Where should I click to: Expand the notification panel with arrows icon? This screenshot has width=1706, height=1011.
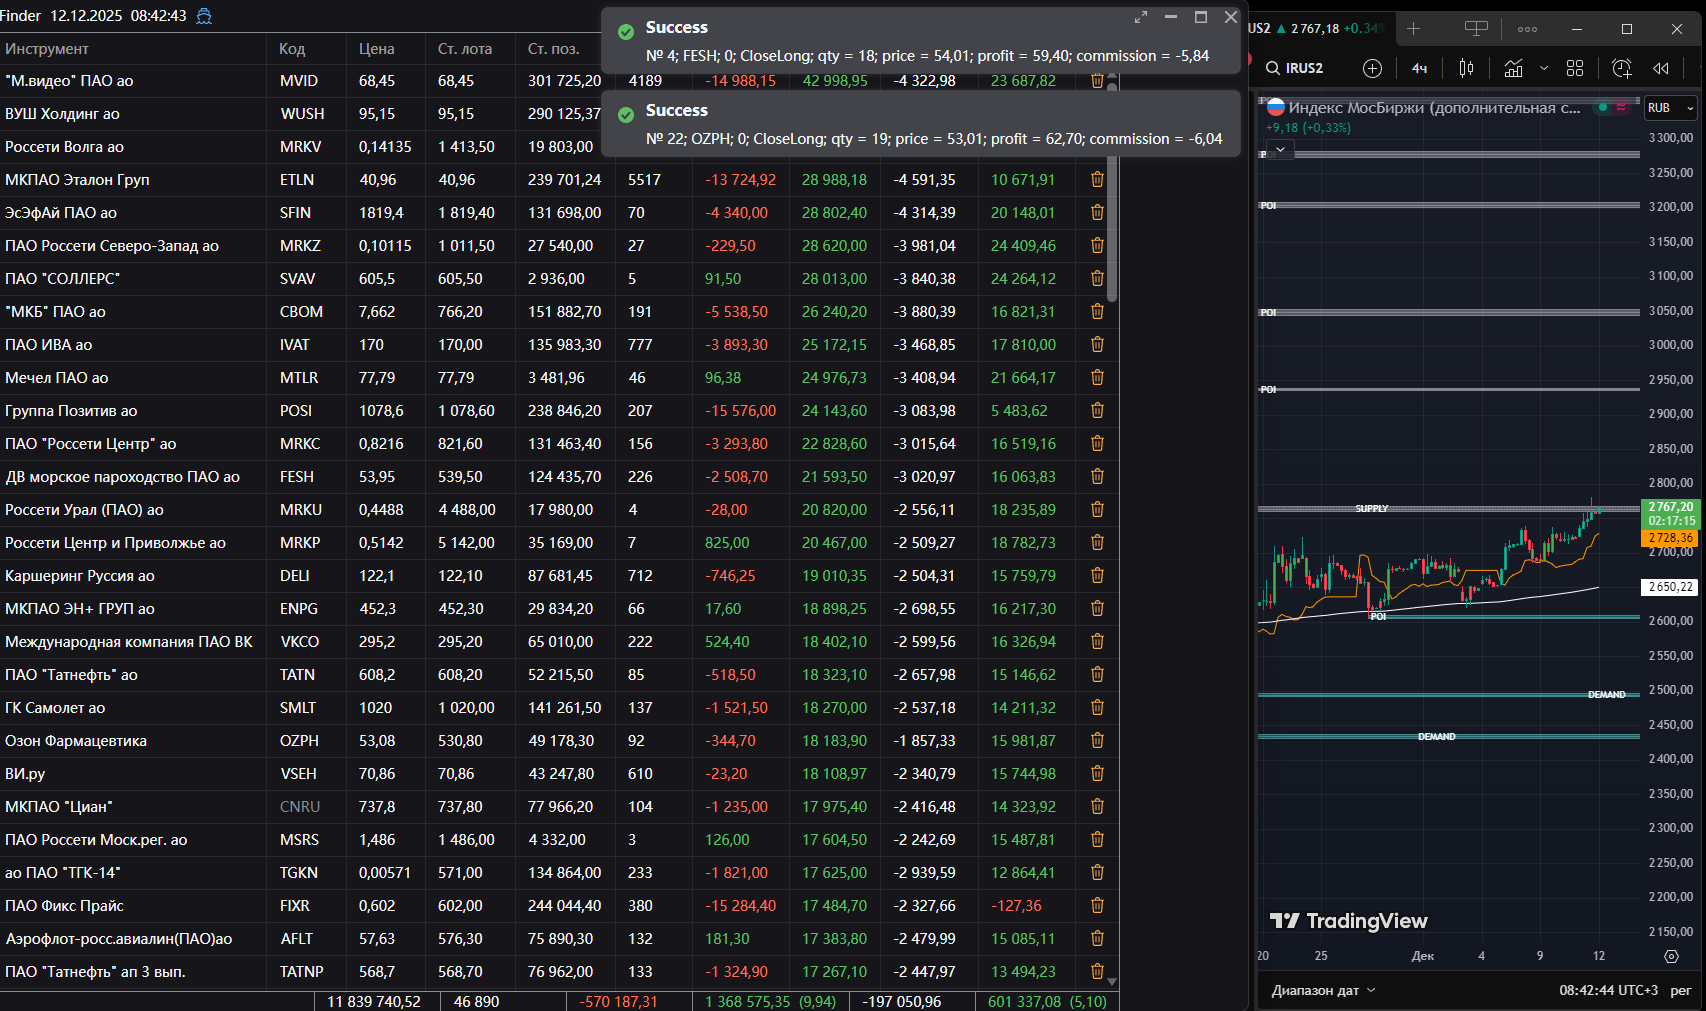(x=1140, y=17)
